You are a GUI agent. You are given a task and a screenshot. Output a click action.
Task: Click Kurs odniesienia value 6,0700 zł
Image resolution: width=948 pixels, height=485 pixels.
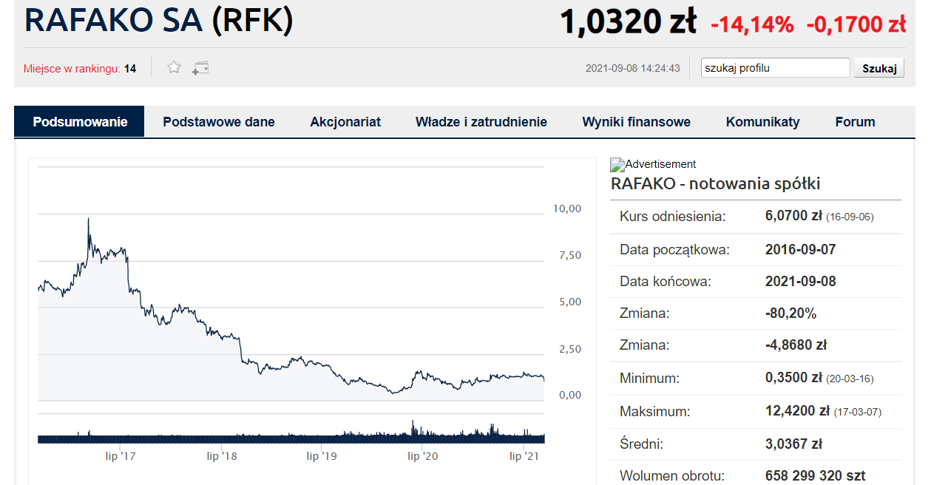coord(793,216)
